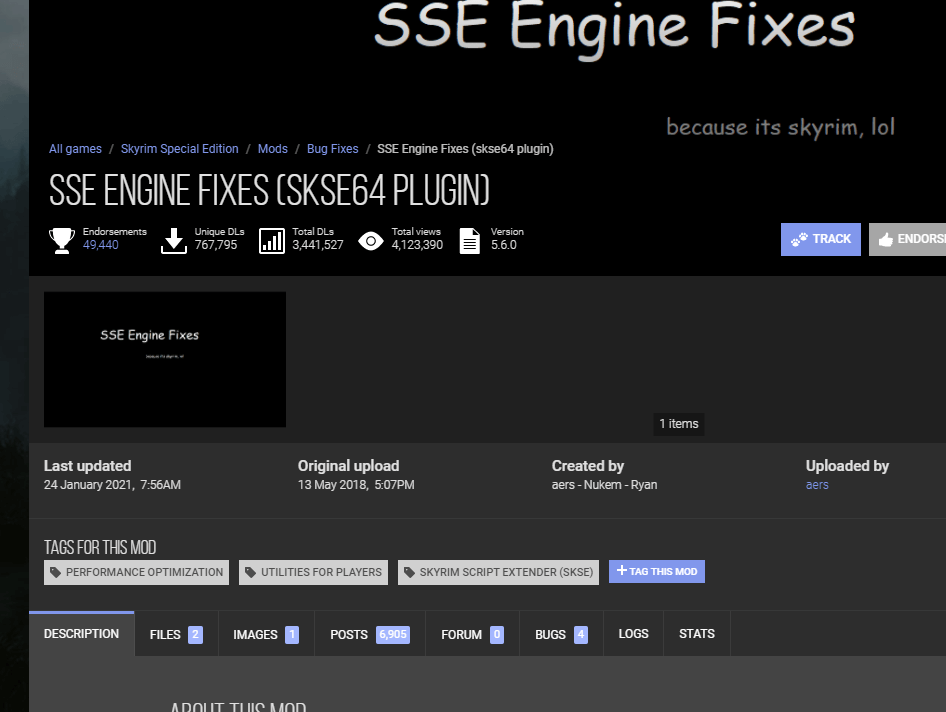
Task: Open the Bugs tab
Action: (x=561, y=634)
